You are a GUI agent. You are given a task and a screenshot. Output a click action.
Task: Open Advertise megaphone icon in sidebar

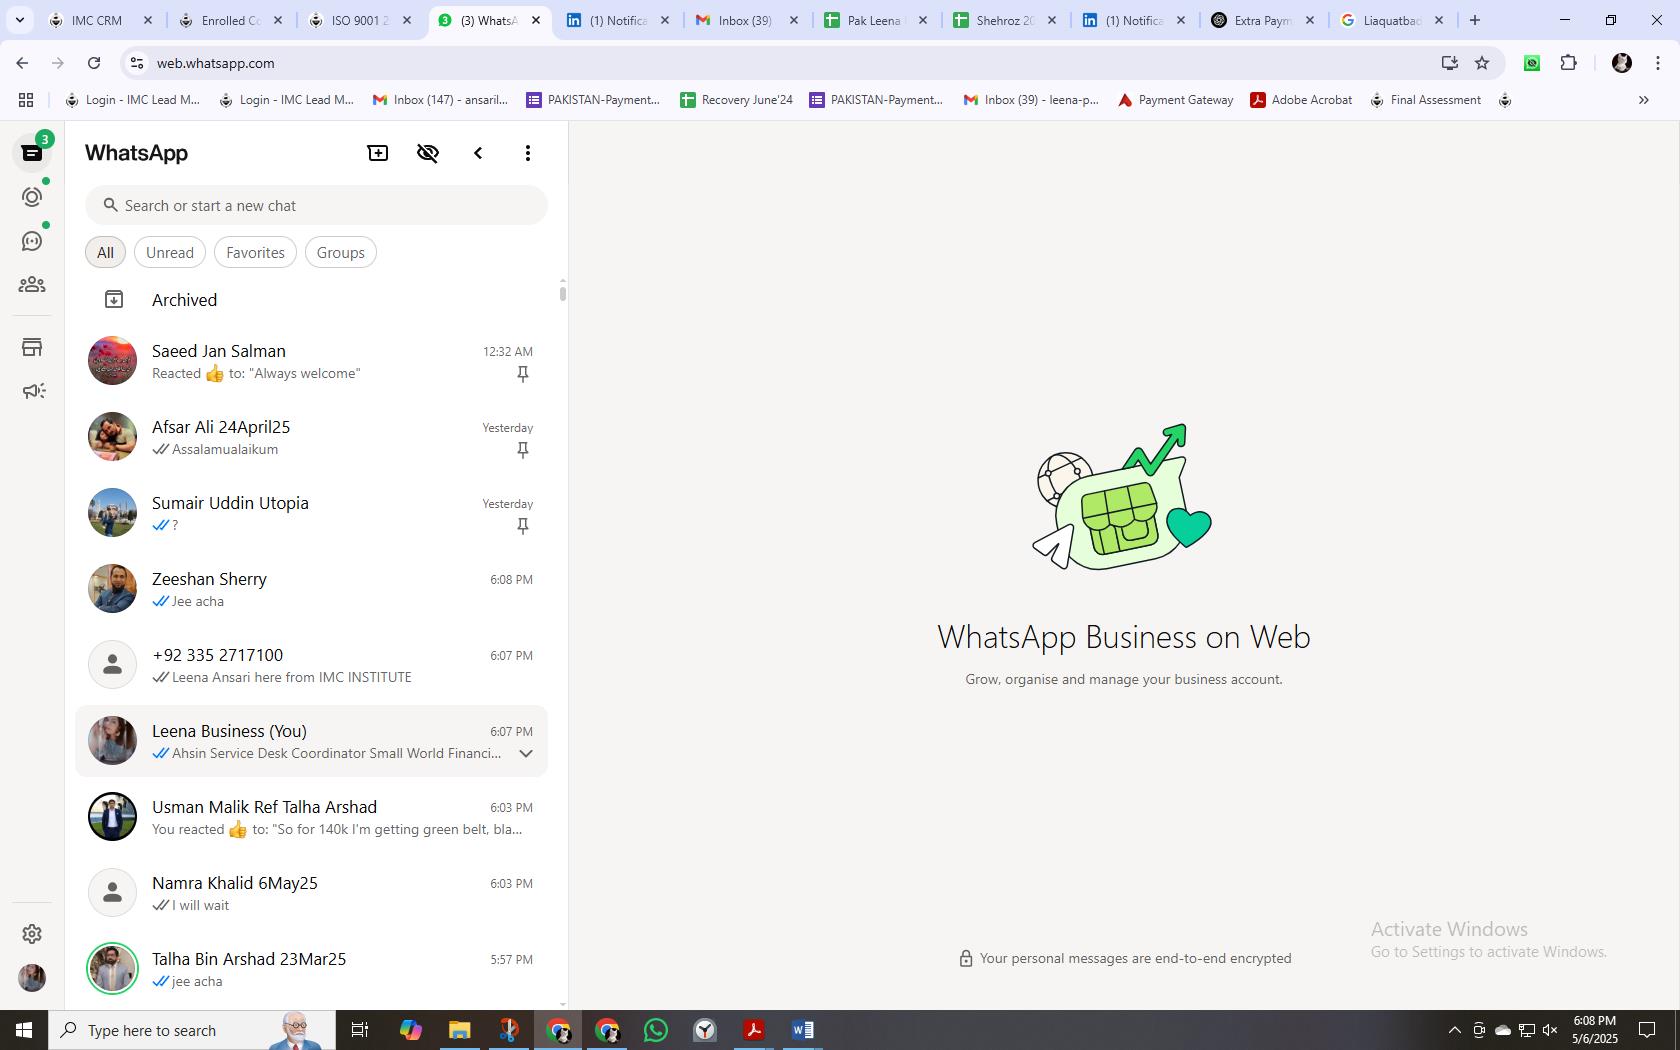[x=32, y=391]
